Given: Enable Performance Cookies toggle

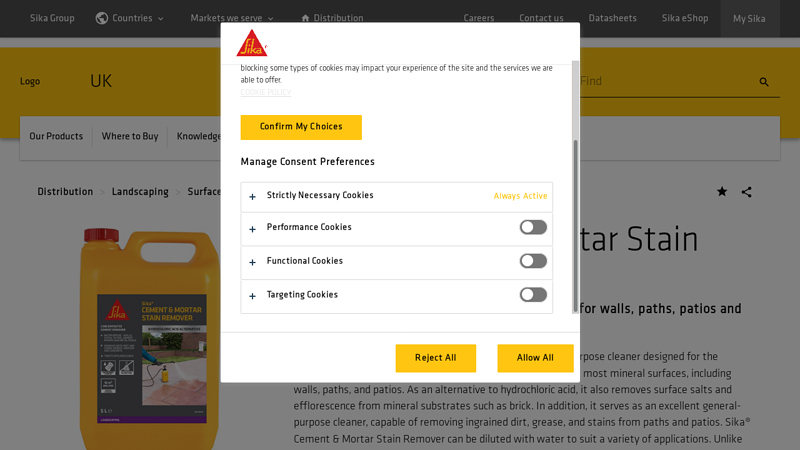Looking at the screenshot, I should (x=533, y=227).
